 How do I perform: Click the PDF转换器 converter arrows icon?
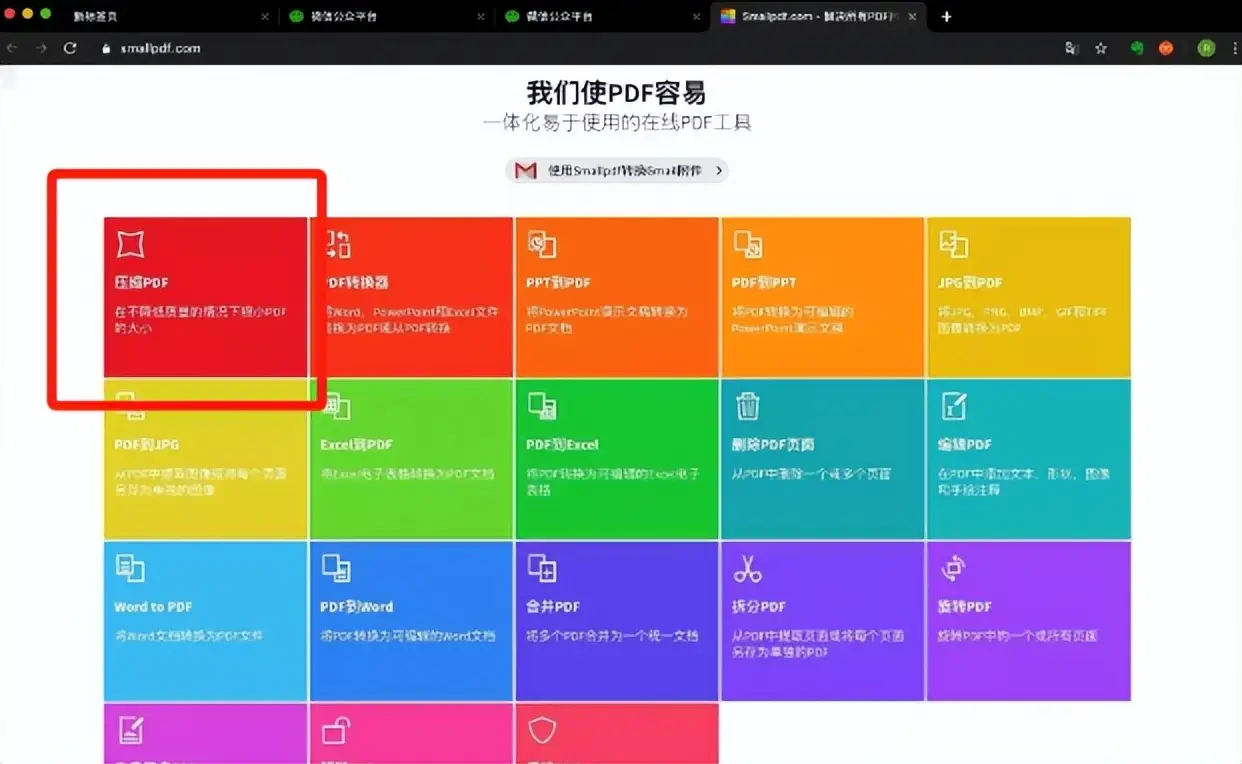338,243
